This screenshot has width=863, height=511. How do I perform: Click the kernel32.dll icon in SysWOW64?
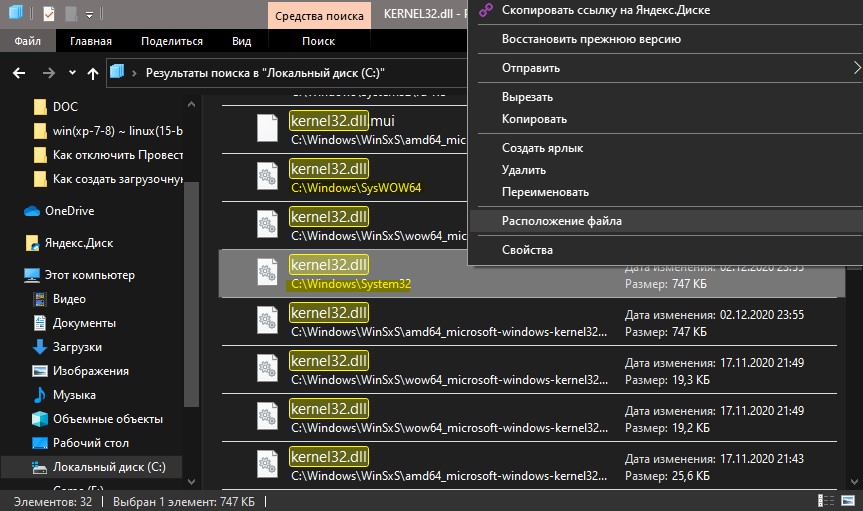coord(267,176)
